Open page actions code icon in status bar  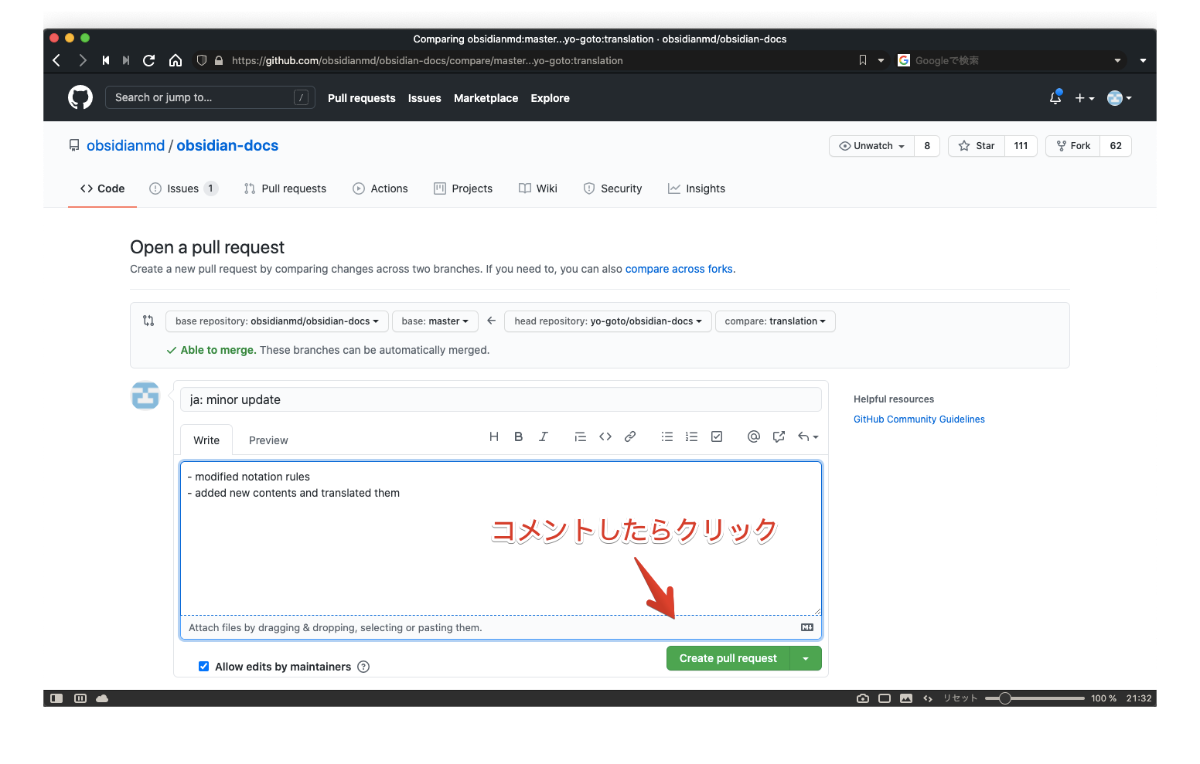tap(928, 698)
